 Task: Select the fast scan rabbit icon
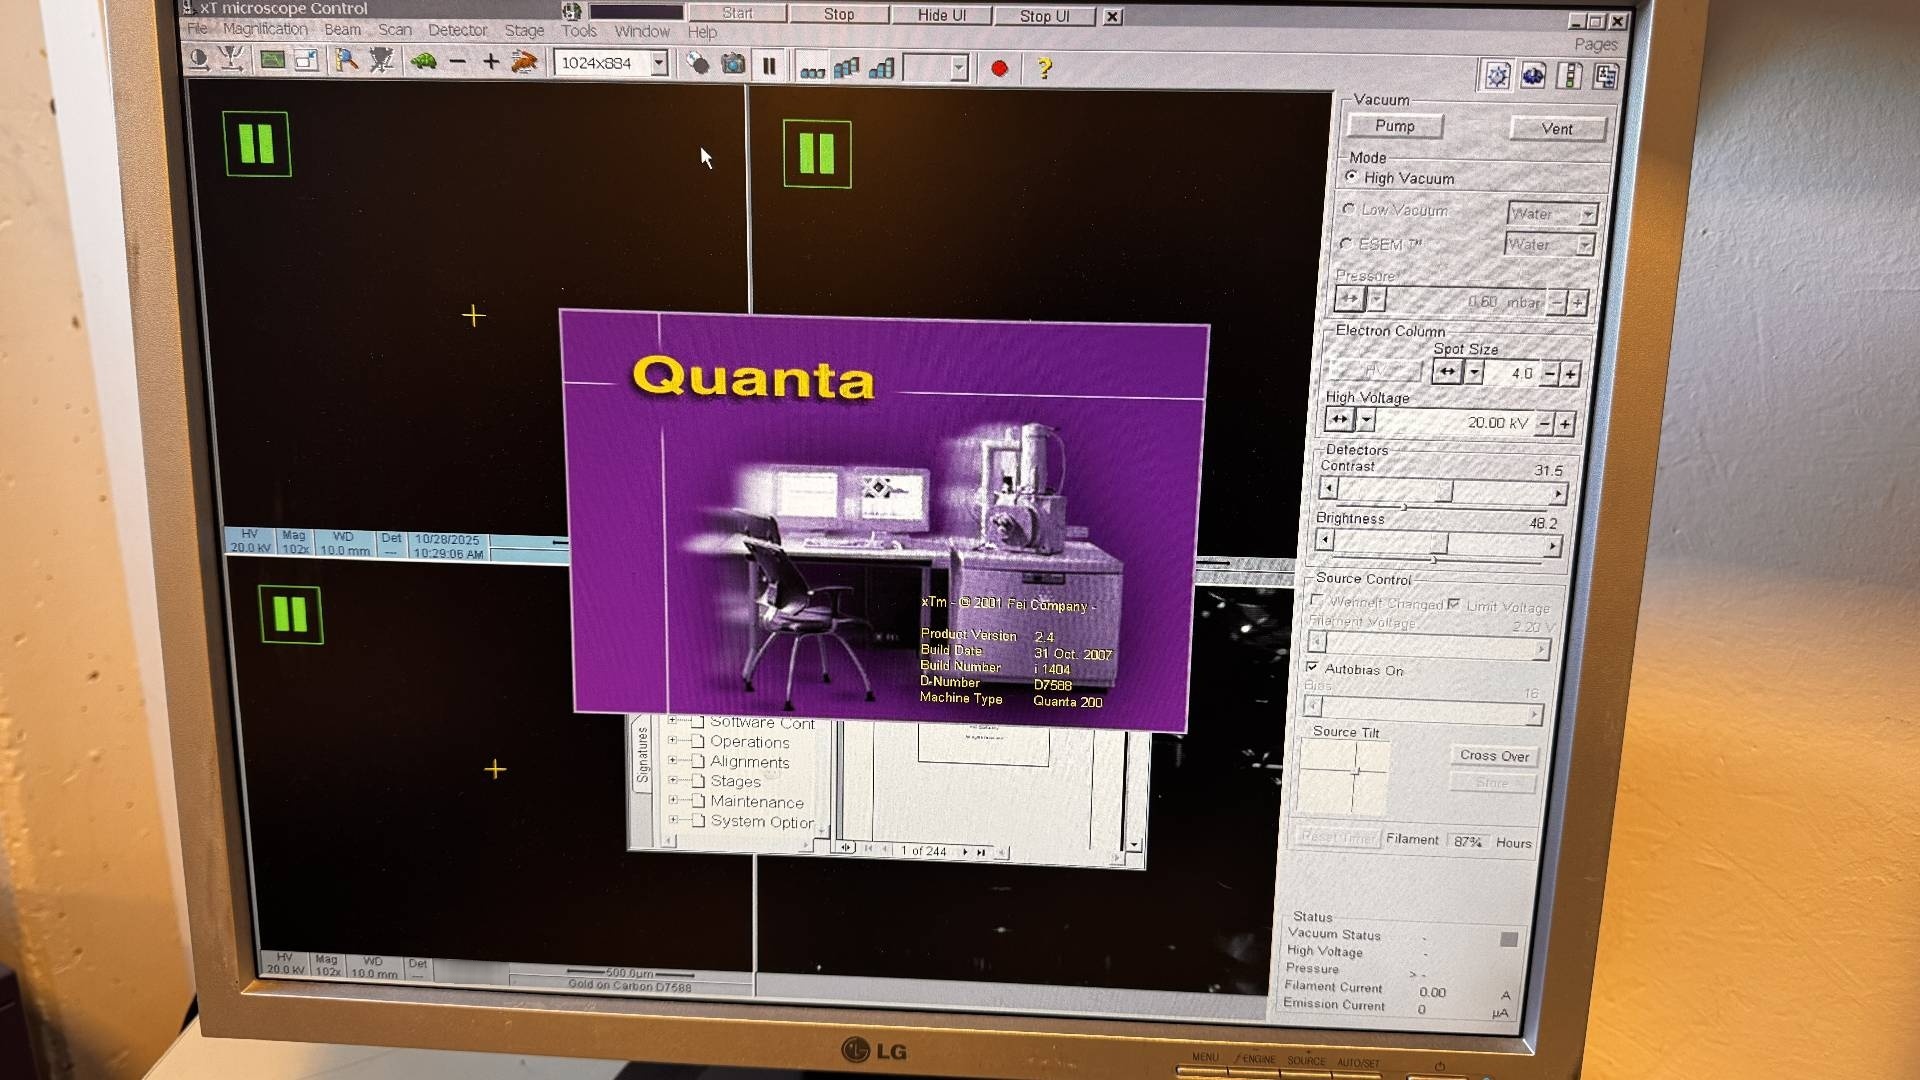pyautogui.click(x=524, y=62)
